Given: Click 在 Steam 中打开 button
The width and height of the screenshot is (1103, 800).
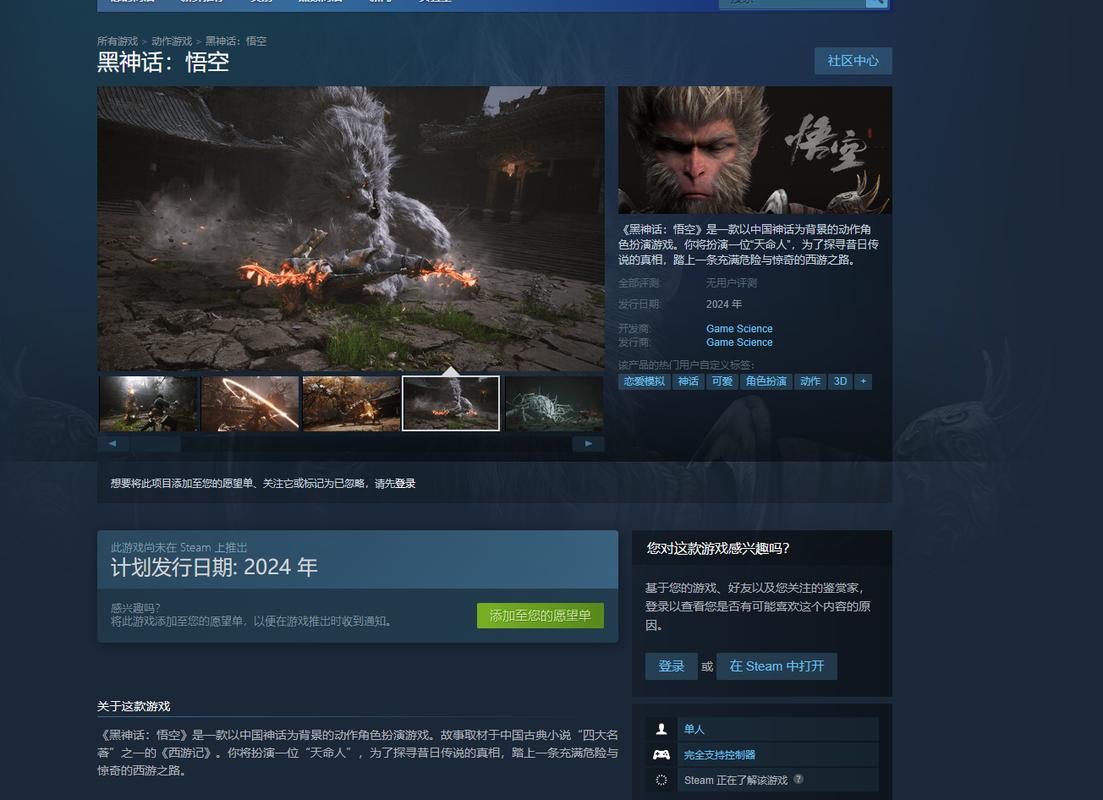Looking at the screenshot, I should [x=776, y=666].
